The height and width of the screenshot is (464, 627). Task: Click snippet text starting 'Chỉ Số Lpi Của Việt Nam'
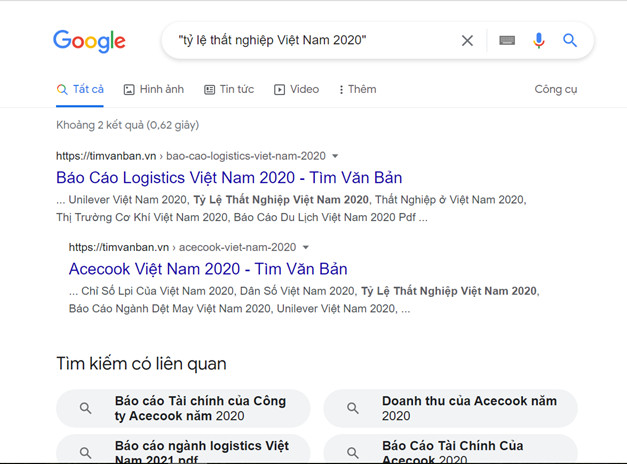pyautogui.click(x=304, y=300)
